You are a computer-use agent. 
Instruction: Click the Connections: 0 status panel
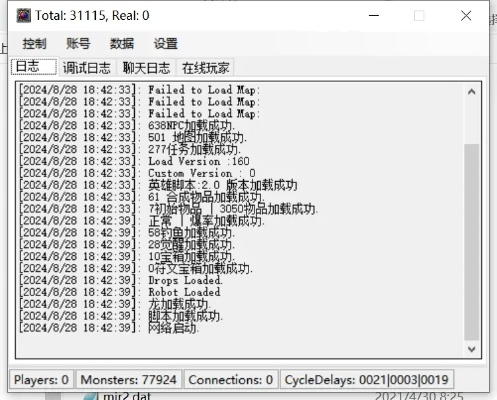click(x=231, y=379)
